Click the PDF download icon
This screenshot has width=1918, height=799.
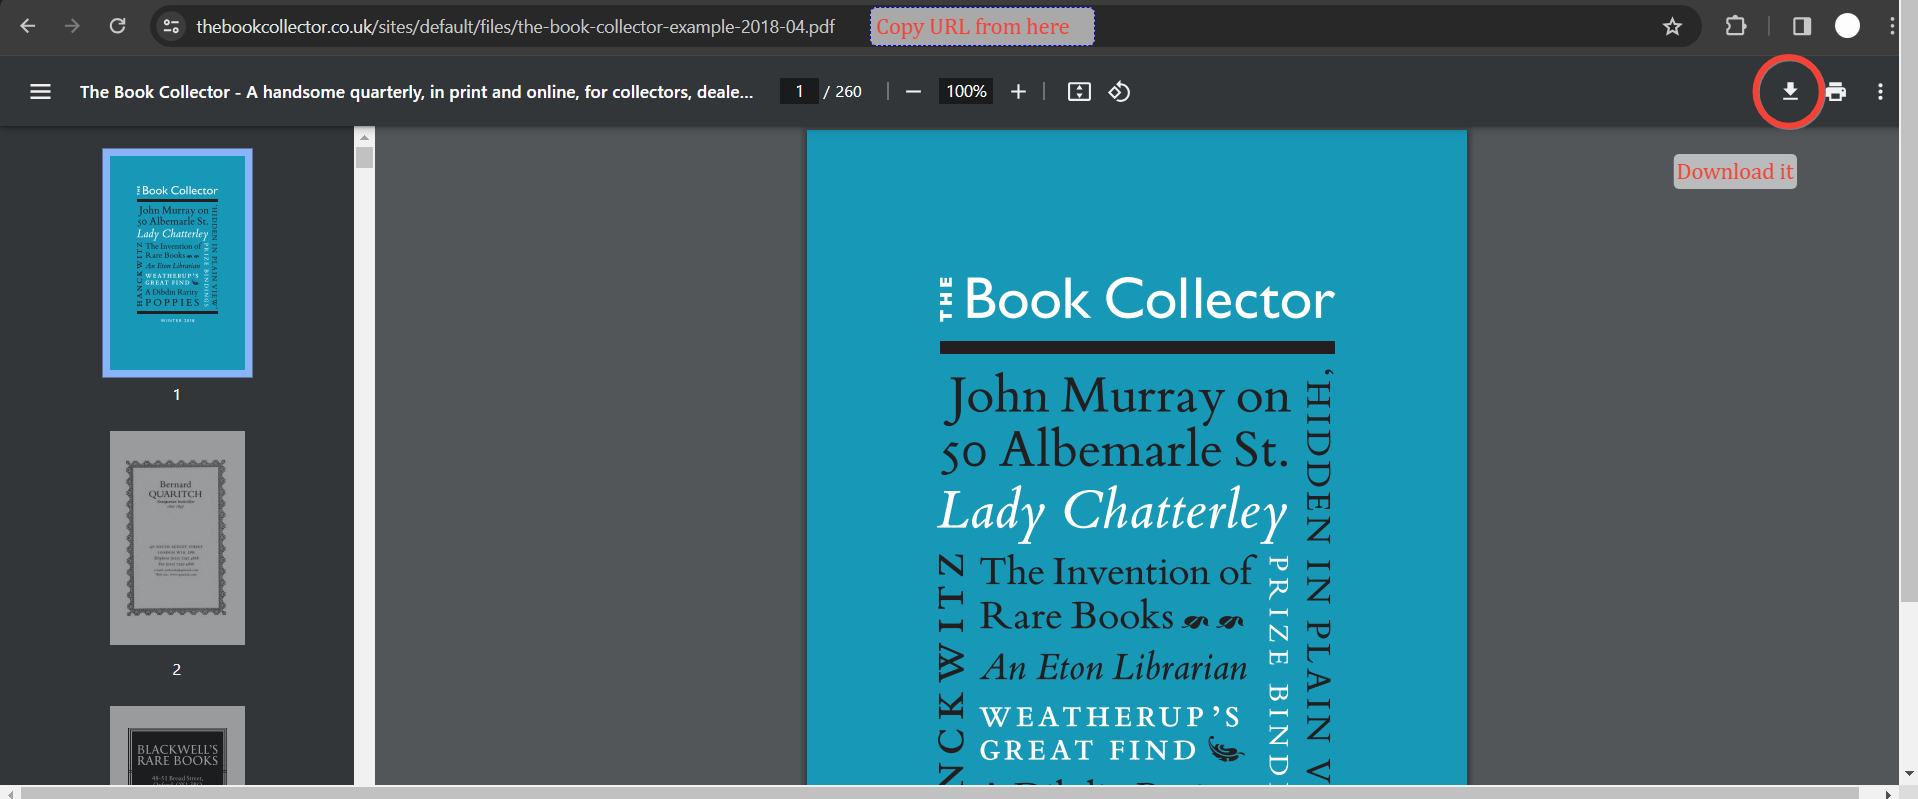(1789, 92)
